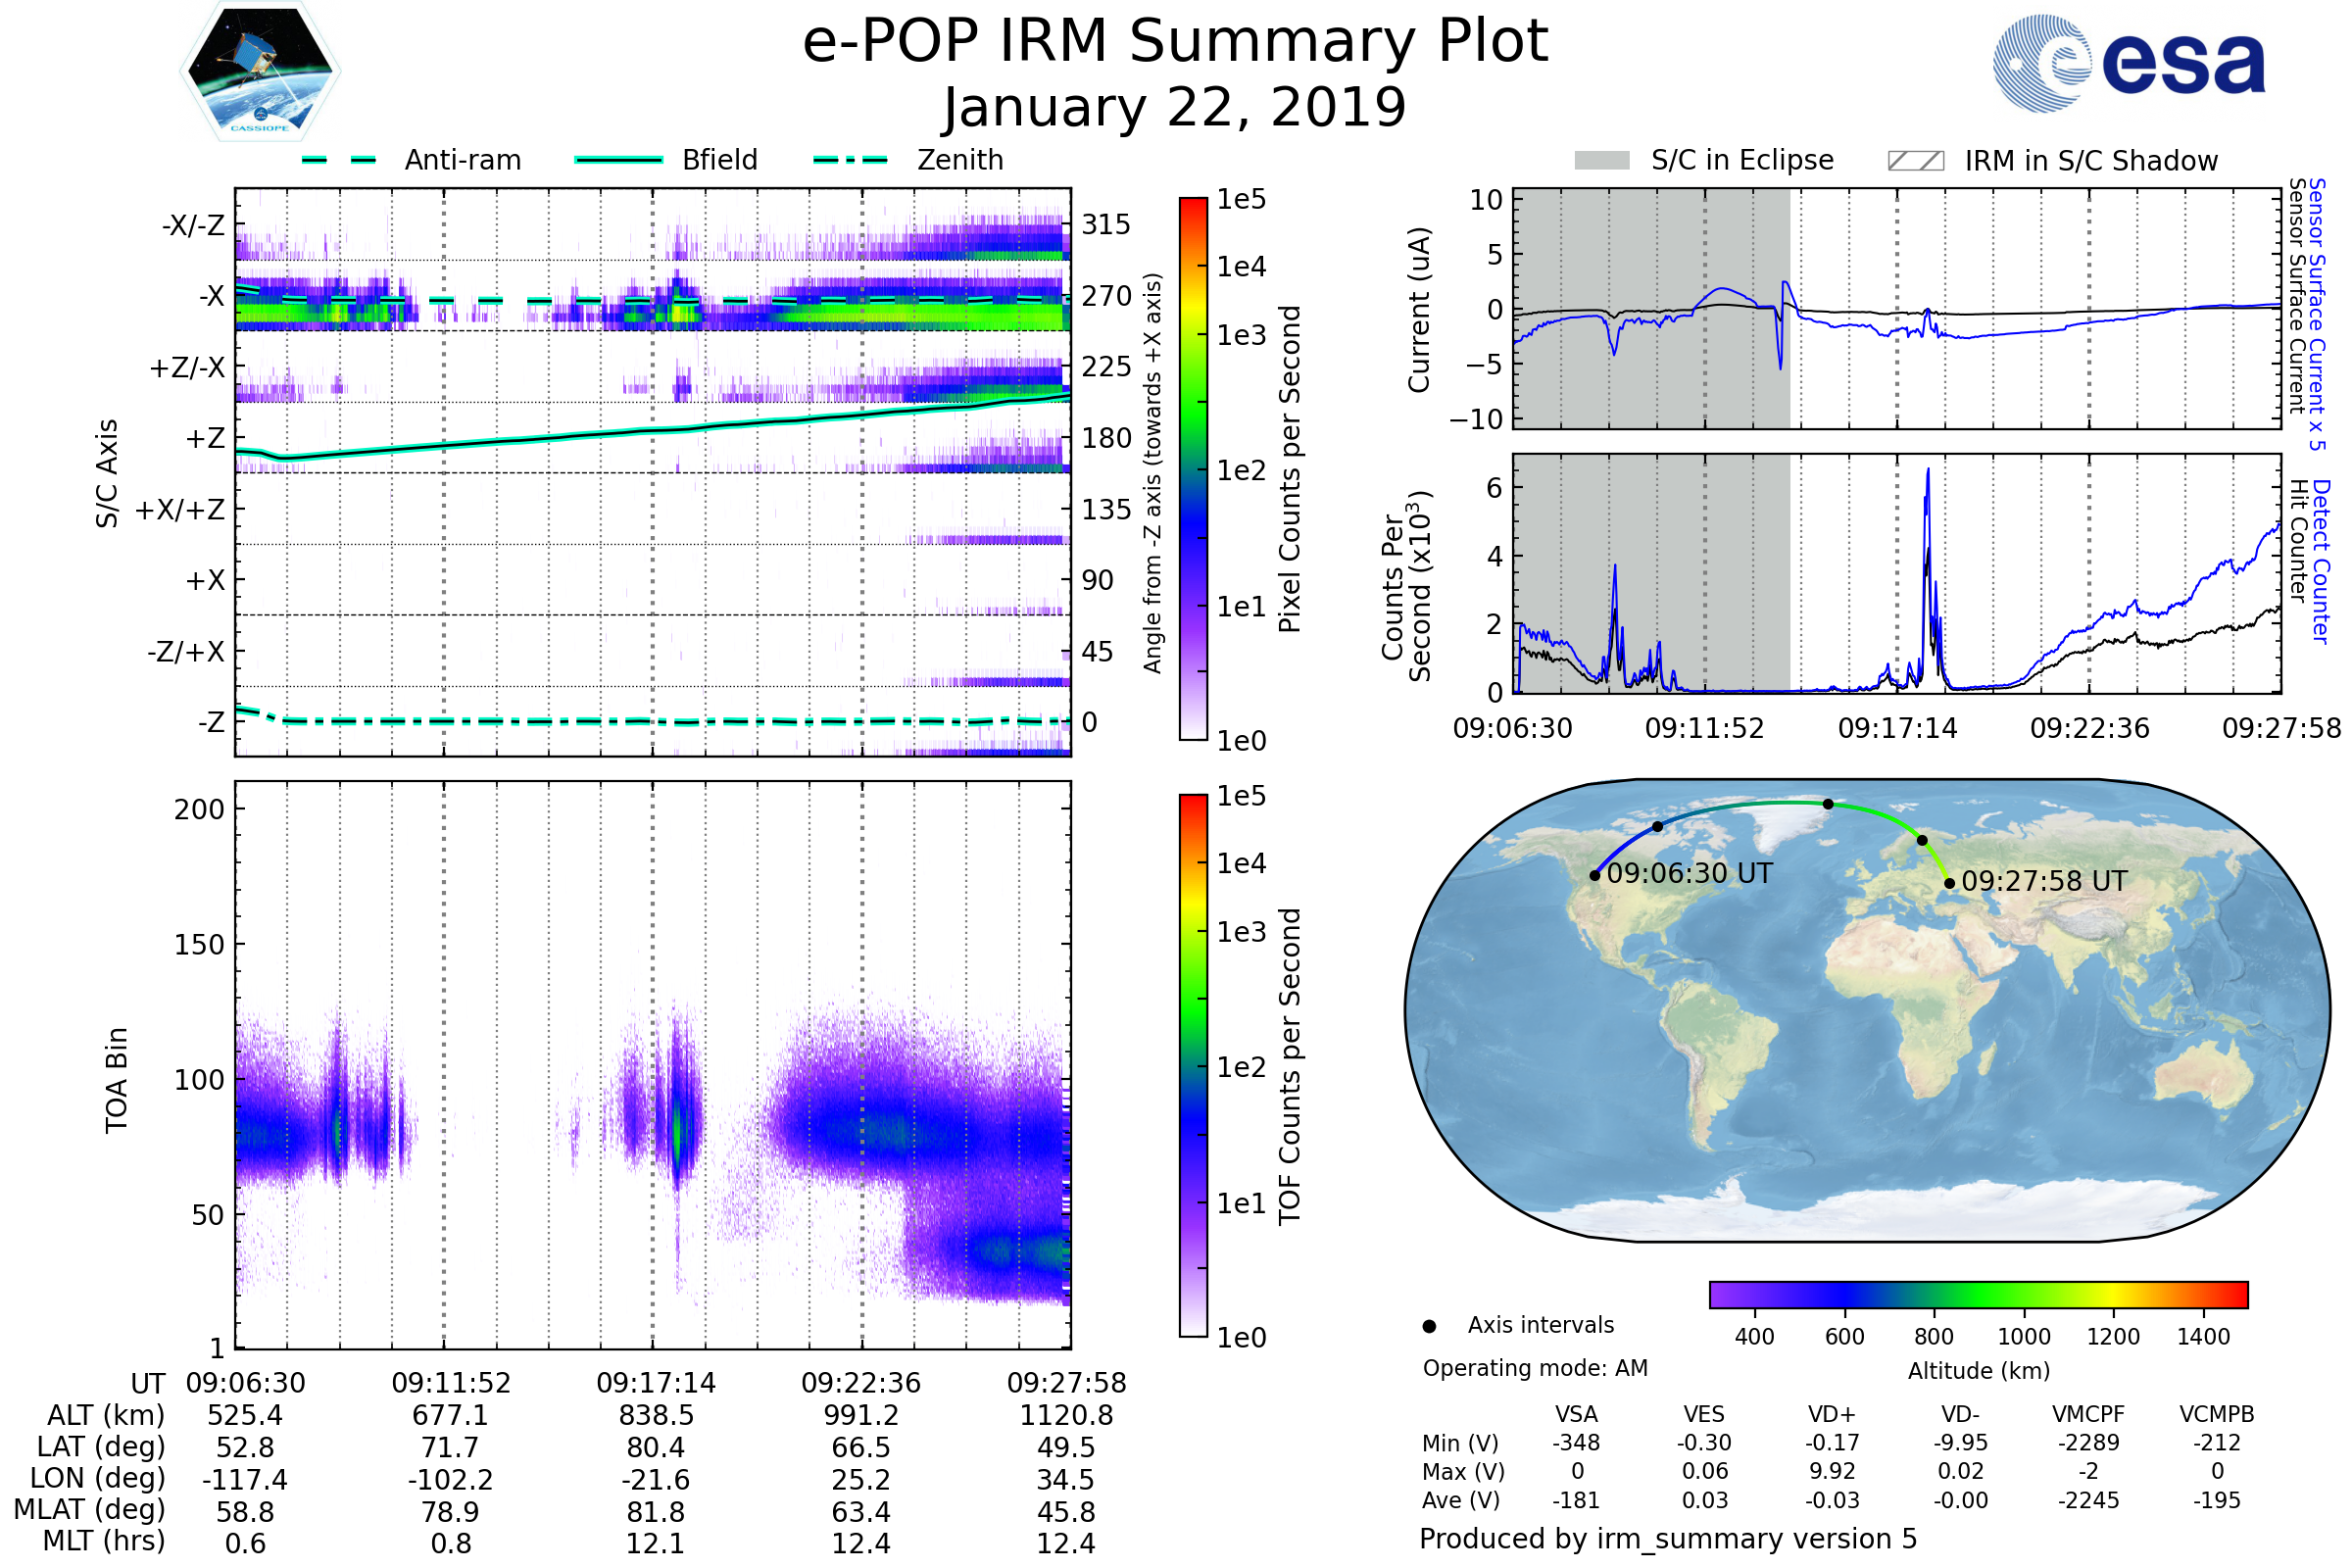Click the CASSIOPE satellite mission logo
The image size is (2352, 1568).
click(x=260, y=72)
